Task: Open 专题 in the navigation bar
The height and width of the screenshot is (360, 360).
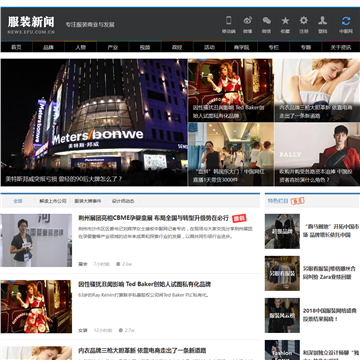Action: pos(306,47)
